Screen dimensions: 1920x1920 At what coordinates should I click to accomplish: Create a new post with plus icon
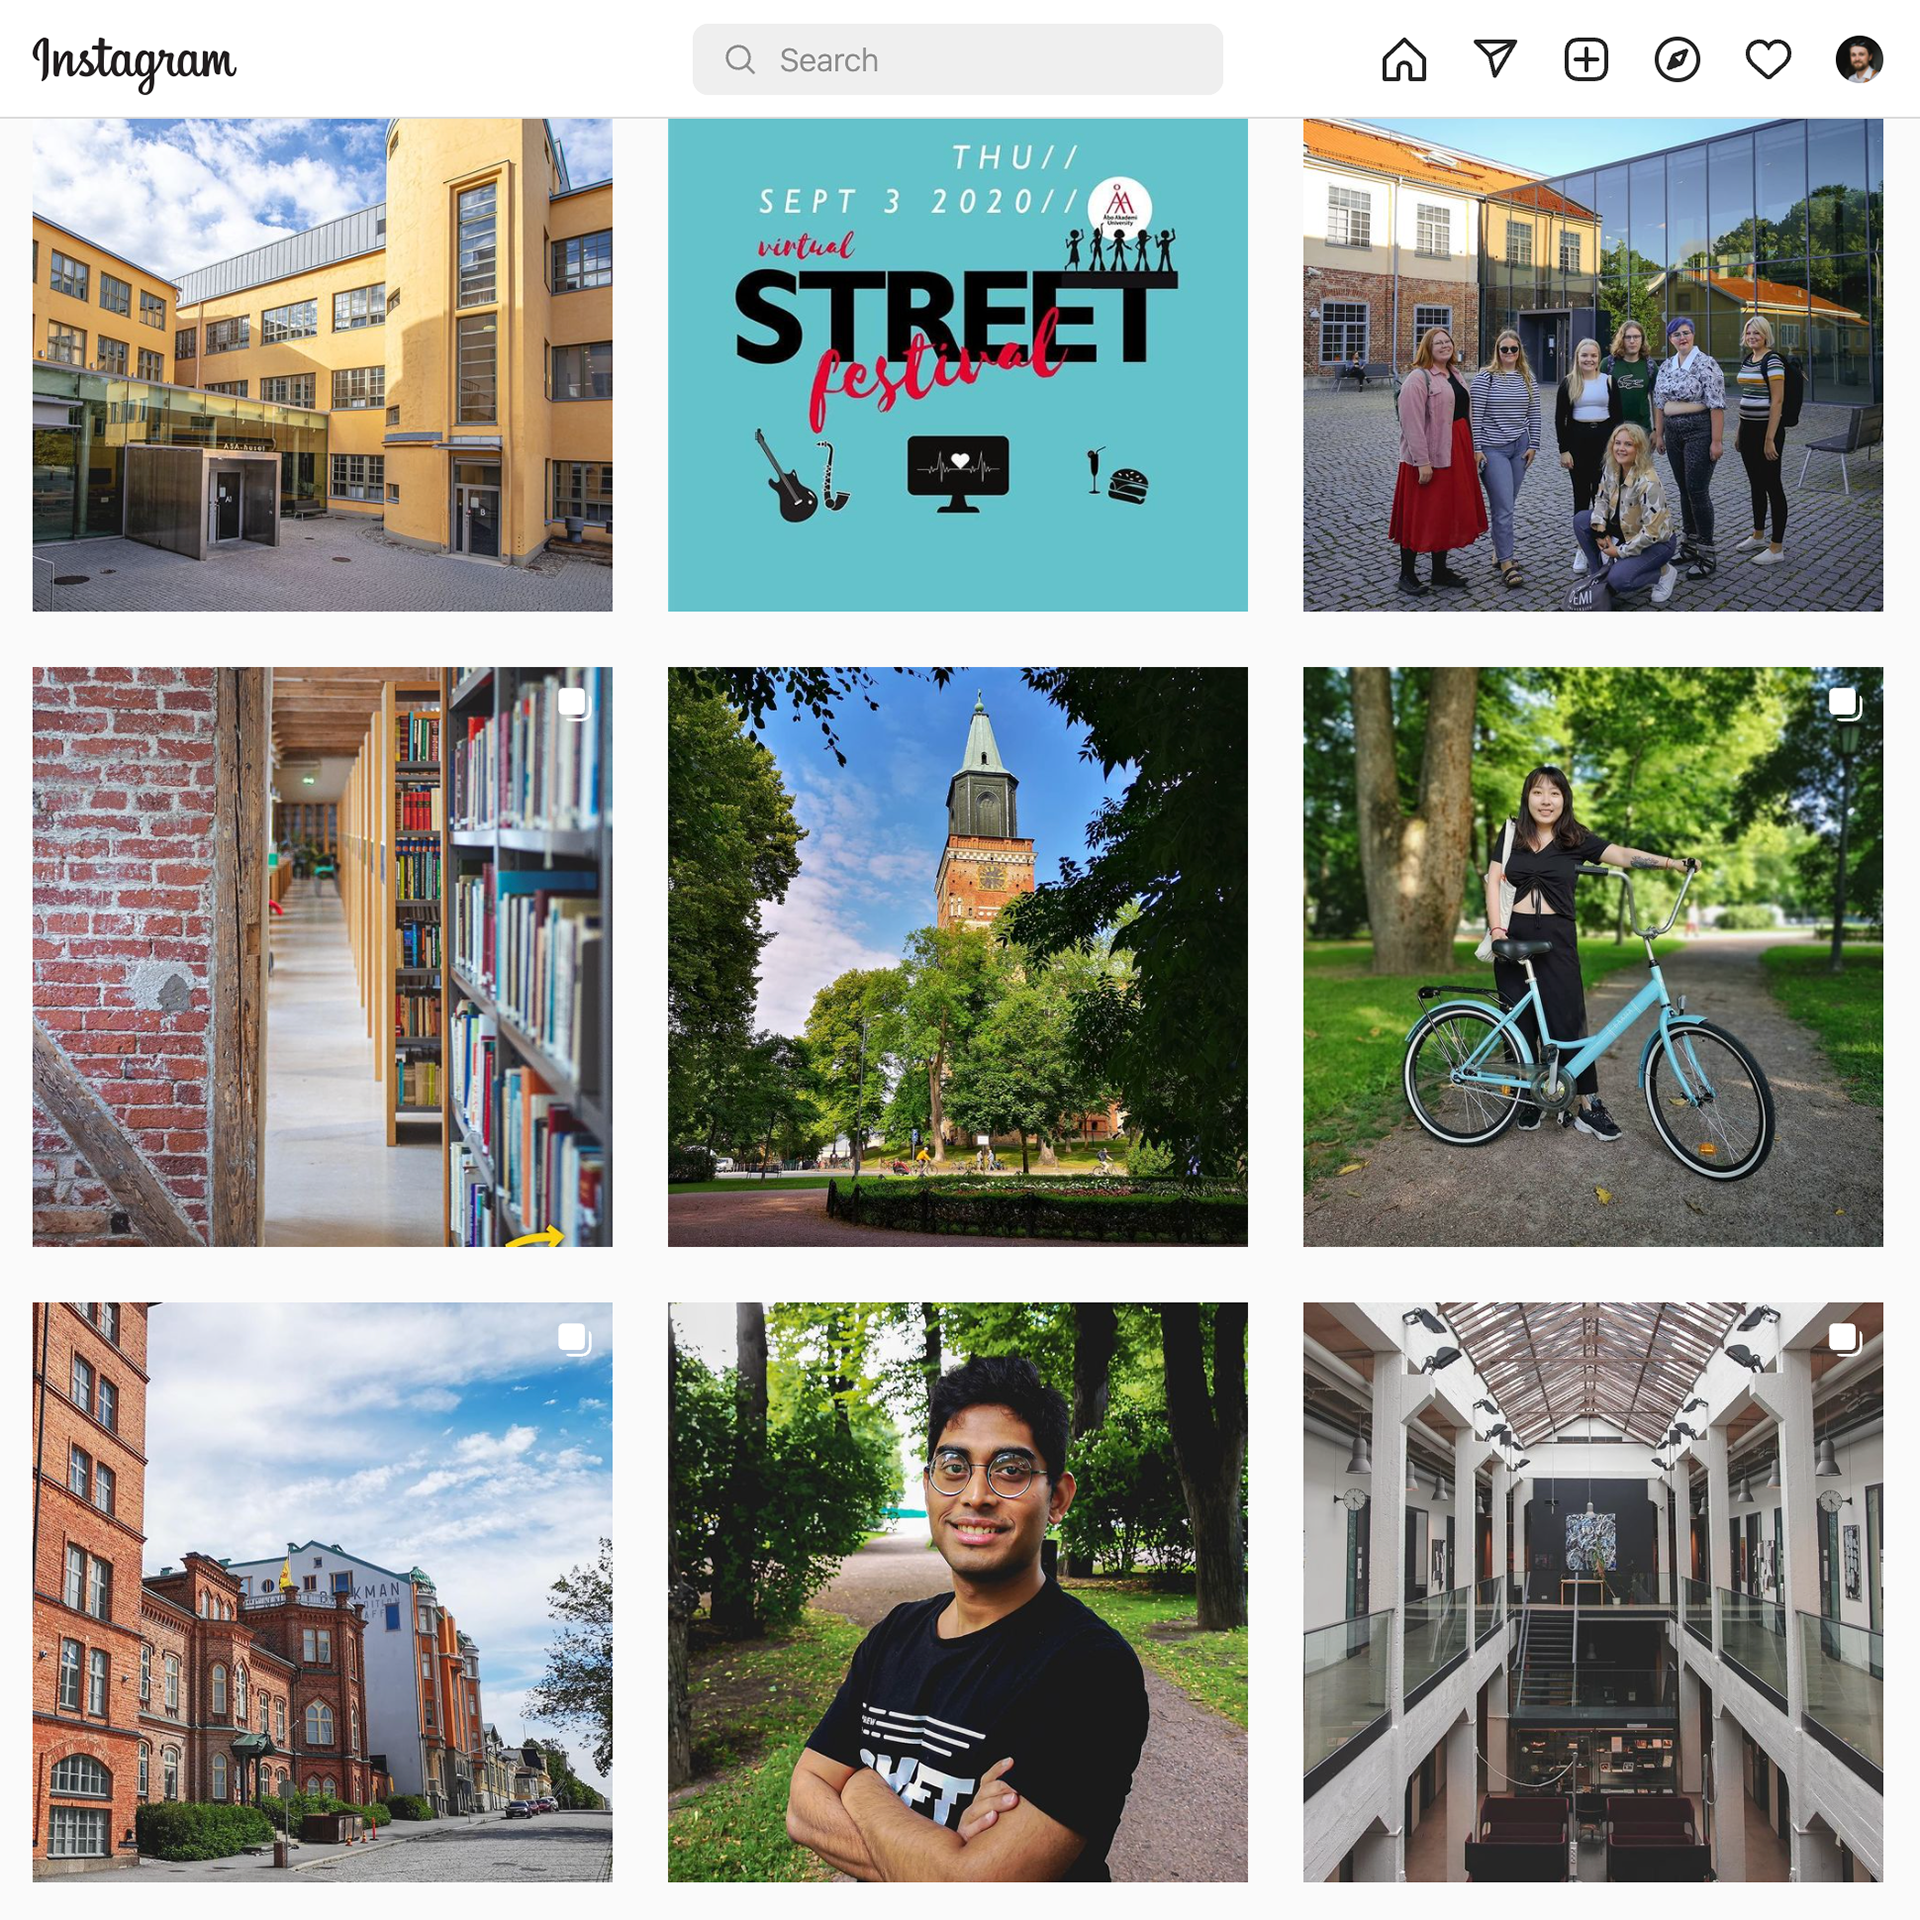[x=1586, y=60]
